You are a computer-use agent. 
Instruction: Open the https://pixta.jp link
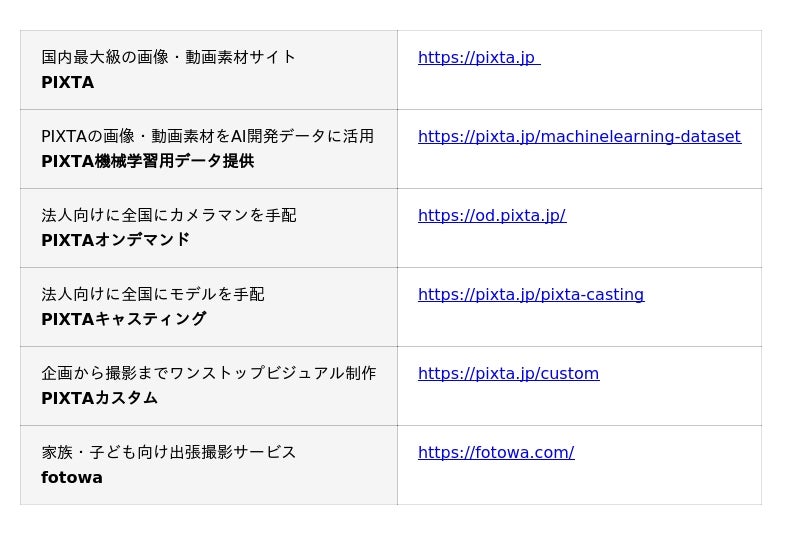[x=477, y=57]
